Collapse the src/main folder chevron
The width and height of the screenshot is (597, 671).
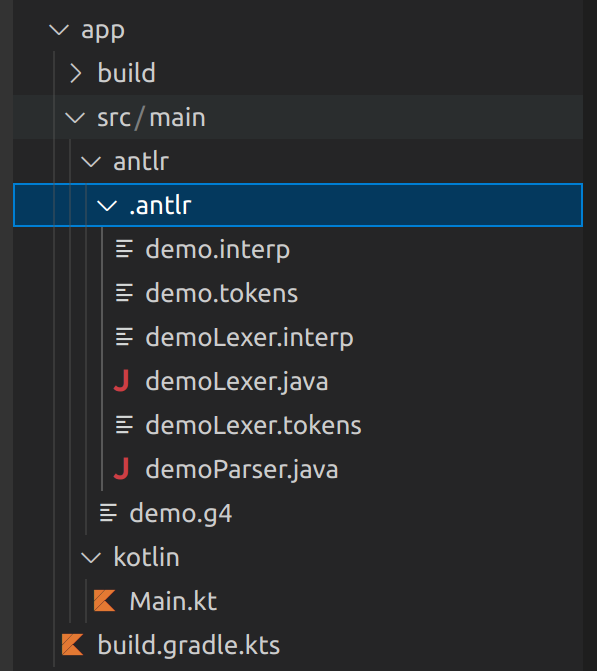click(75, 118)
